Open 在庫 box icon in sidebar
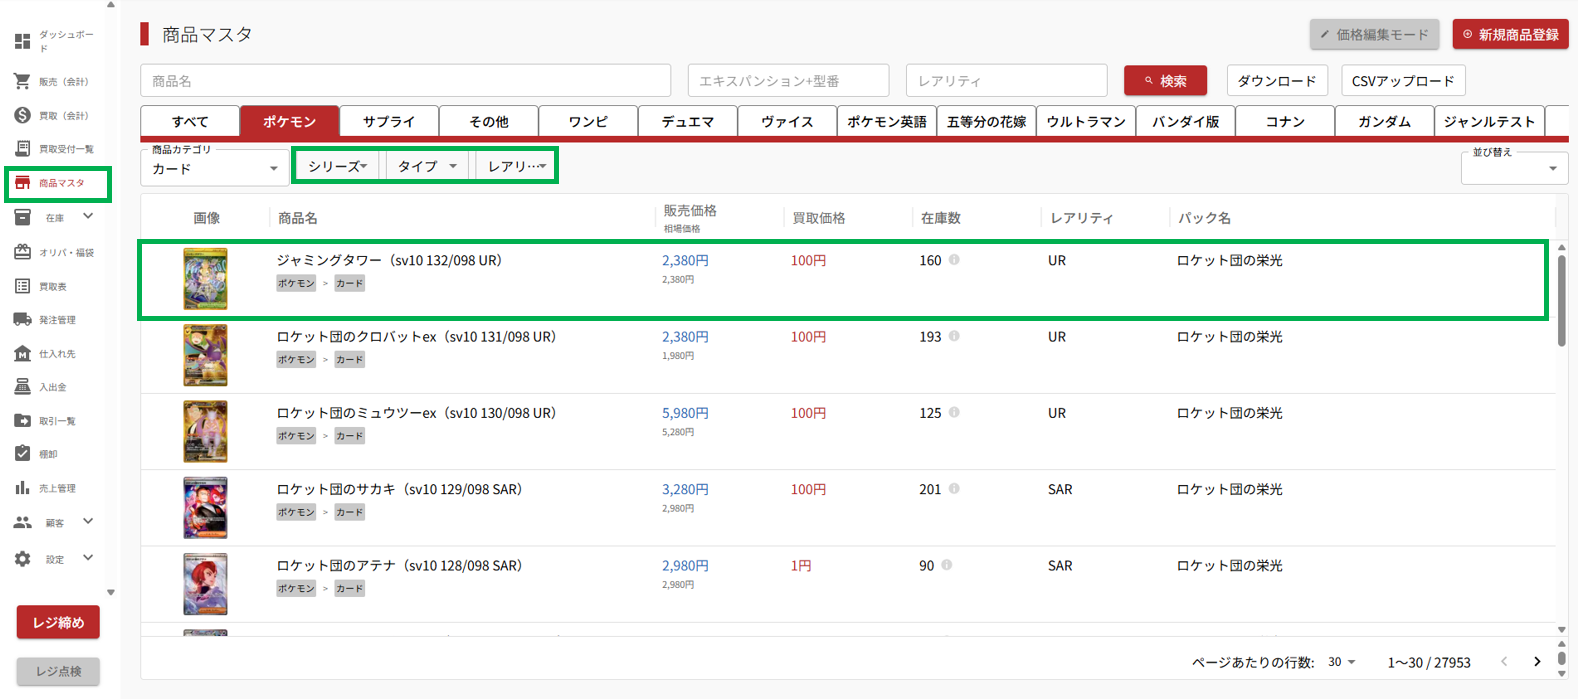Viewport: 1582px width, 700px height. point(22,217)
